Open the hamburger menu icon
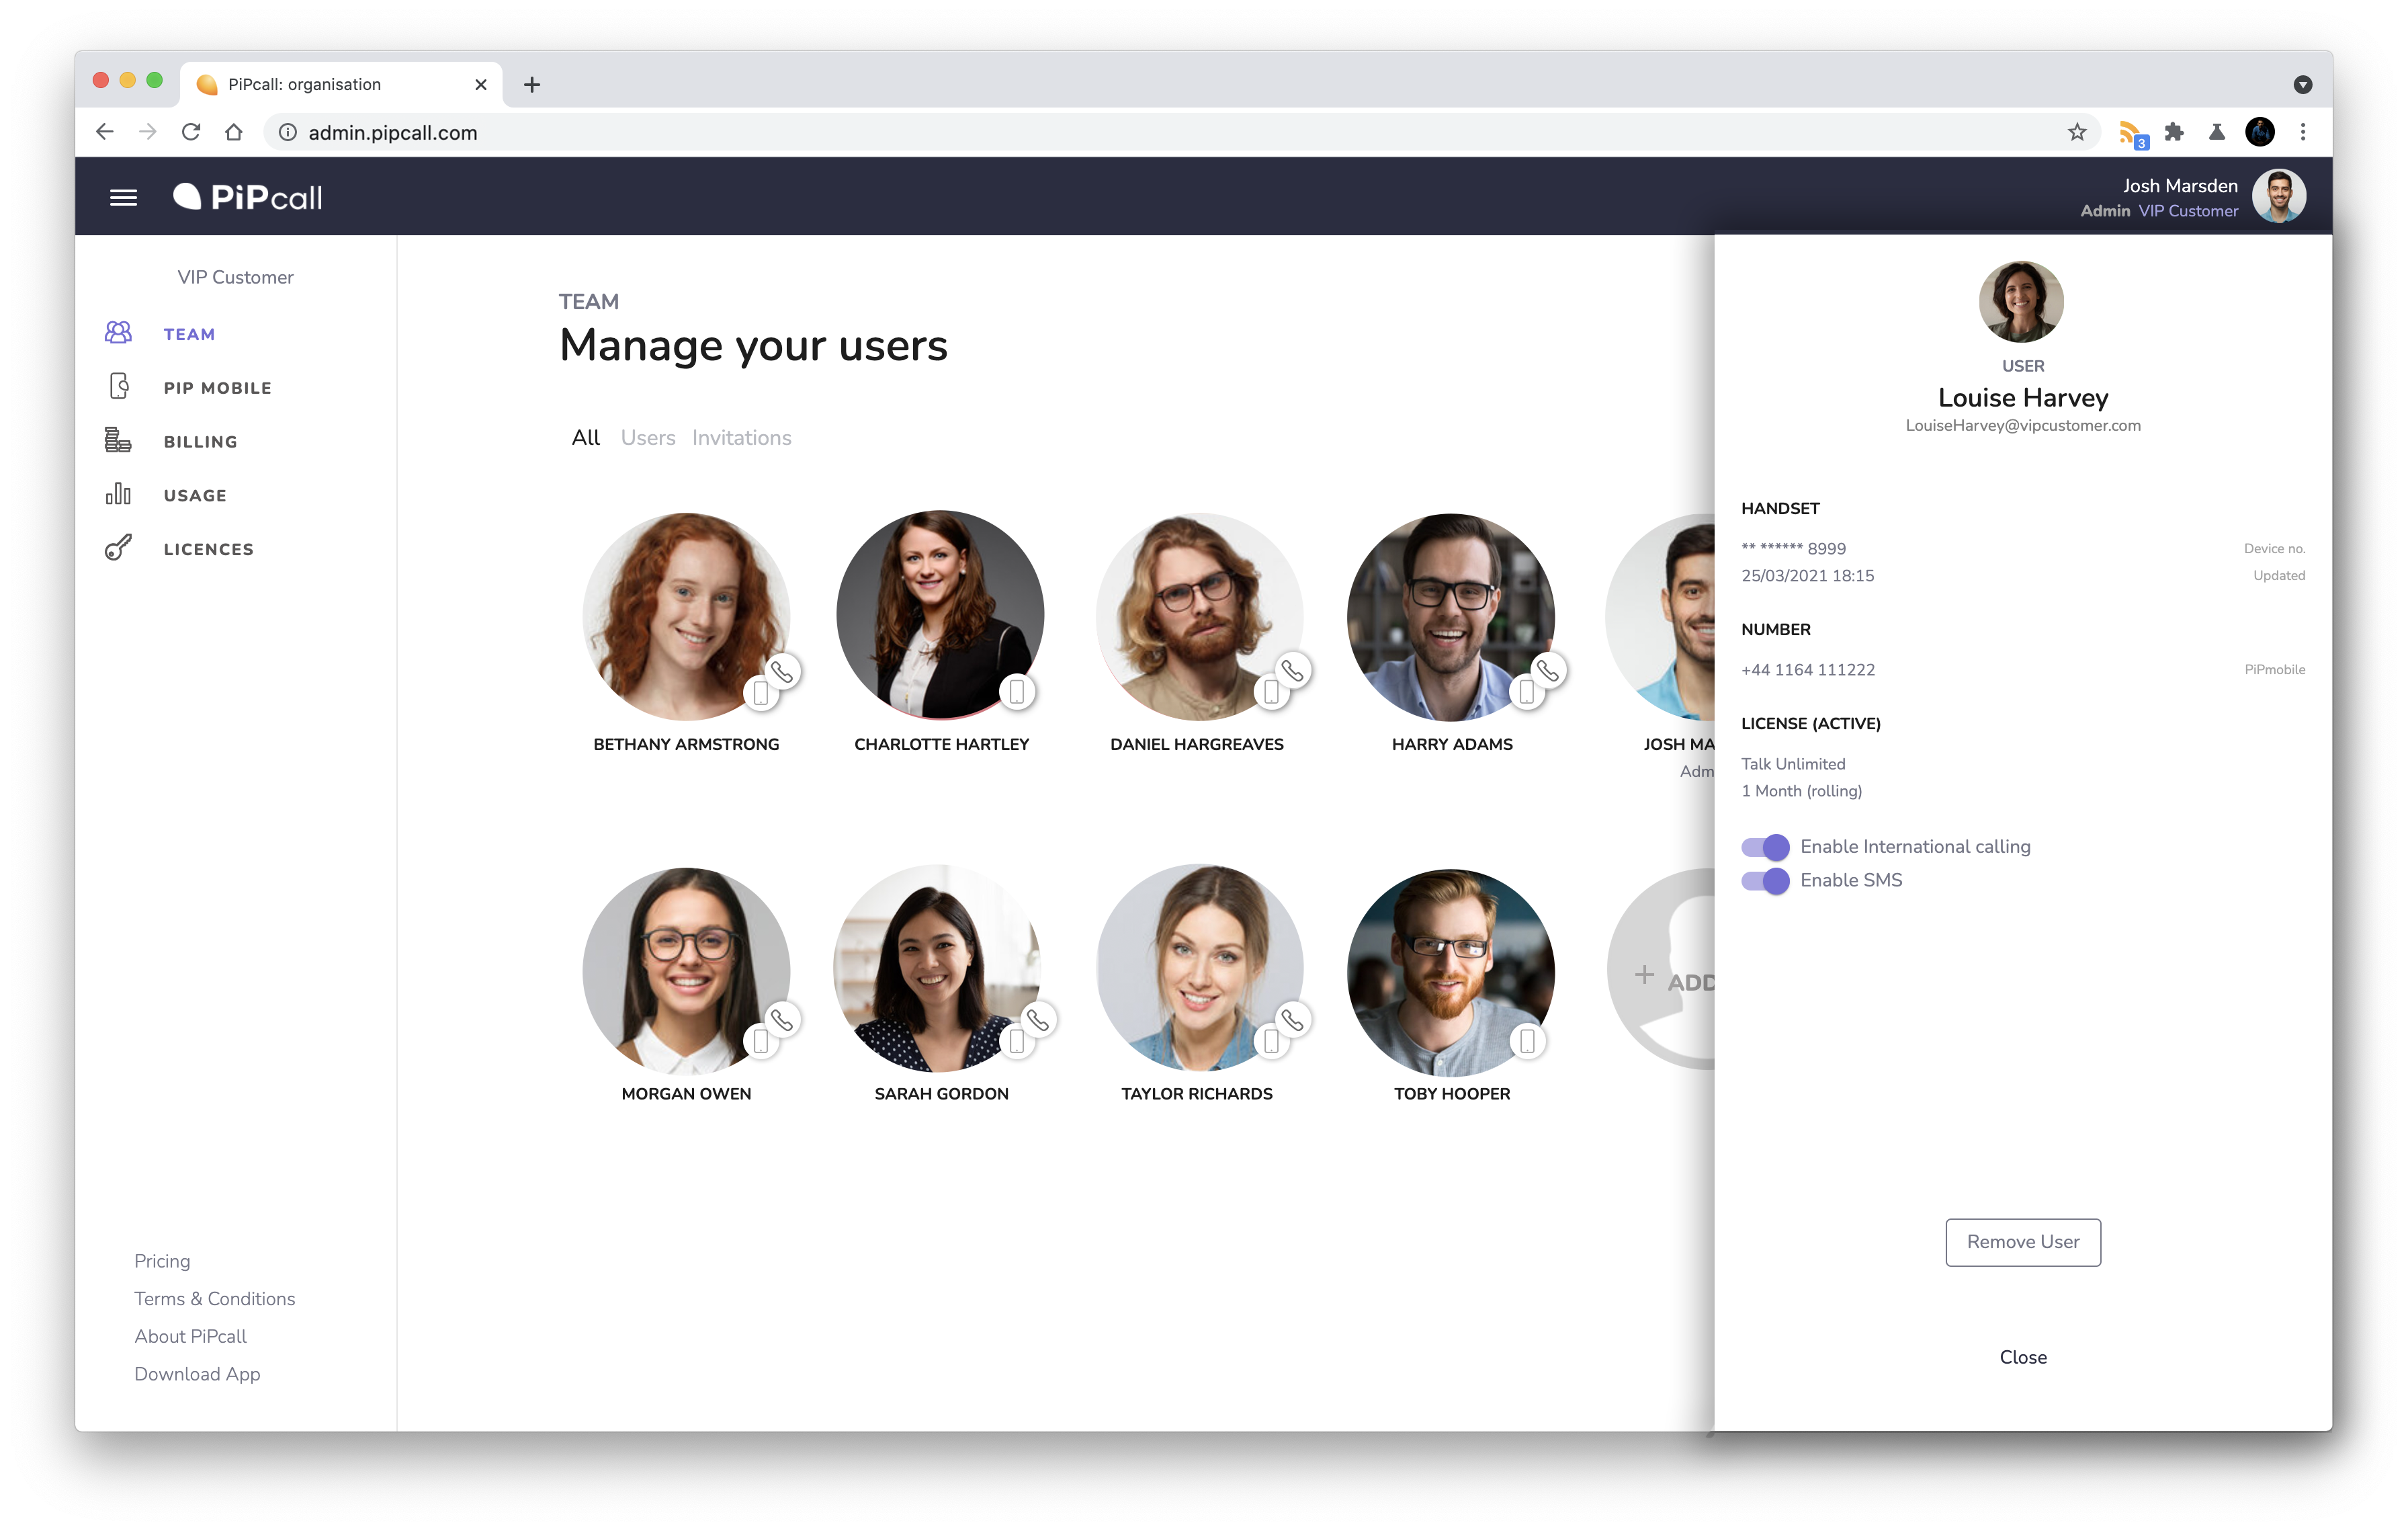Image resolution: width=2408 pixels, height=1531 pixels. coord(123,197)
